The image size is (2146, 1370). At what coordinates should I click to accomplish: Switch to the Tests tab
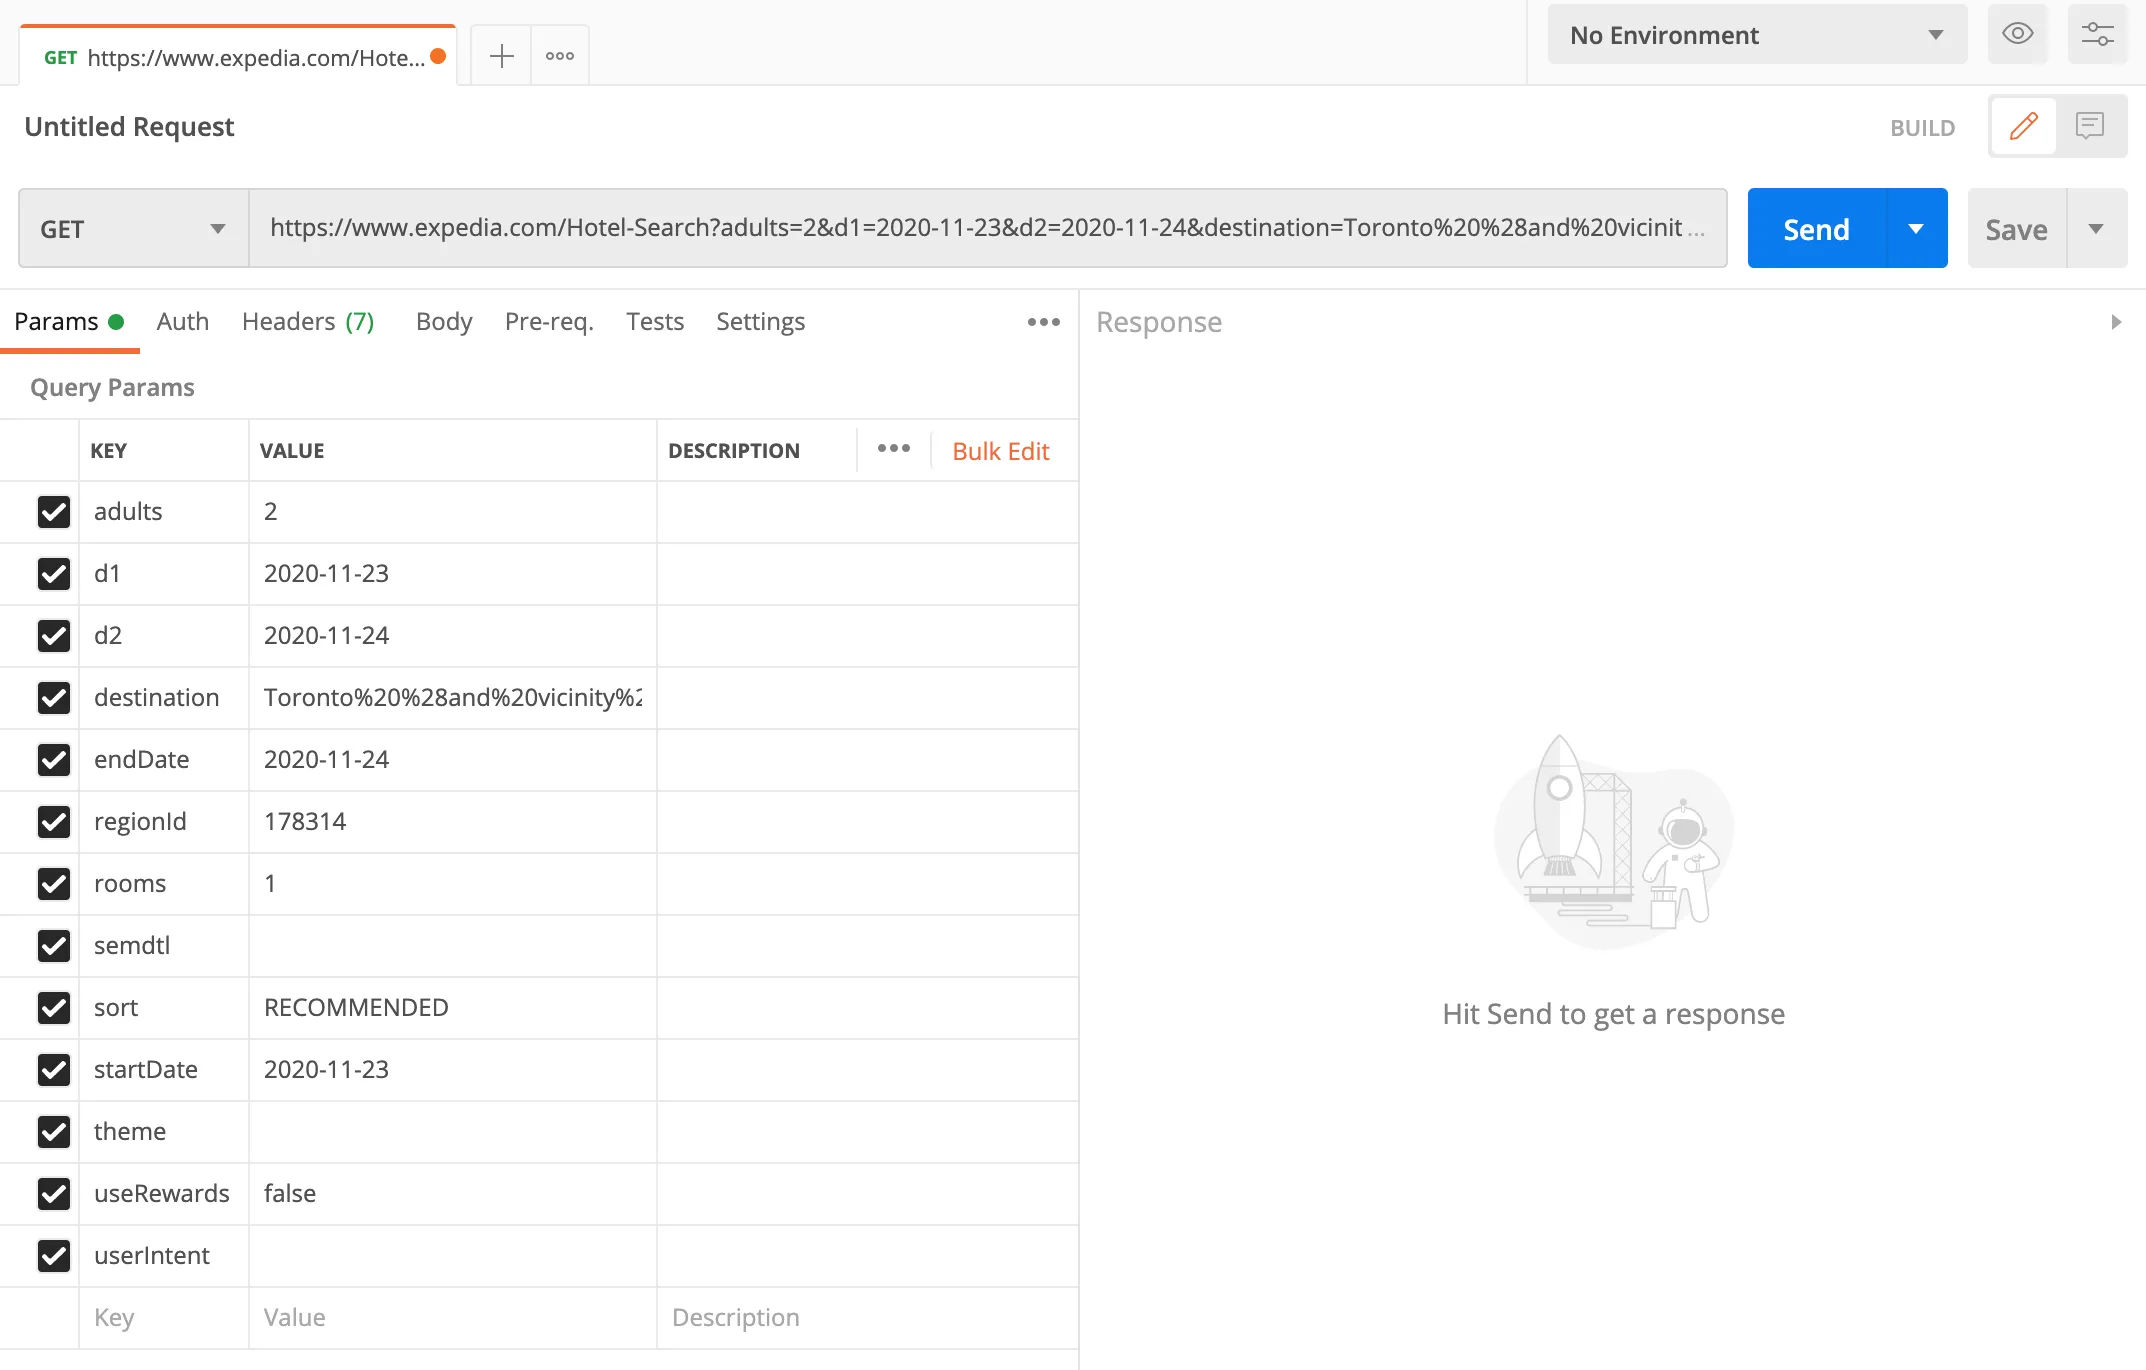(x=655, y=322)
